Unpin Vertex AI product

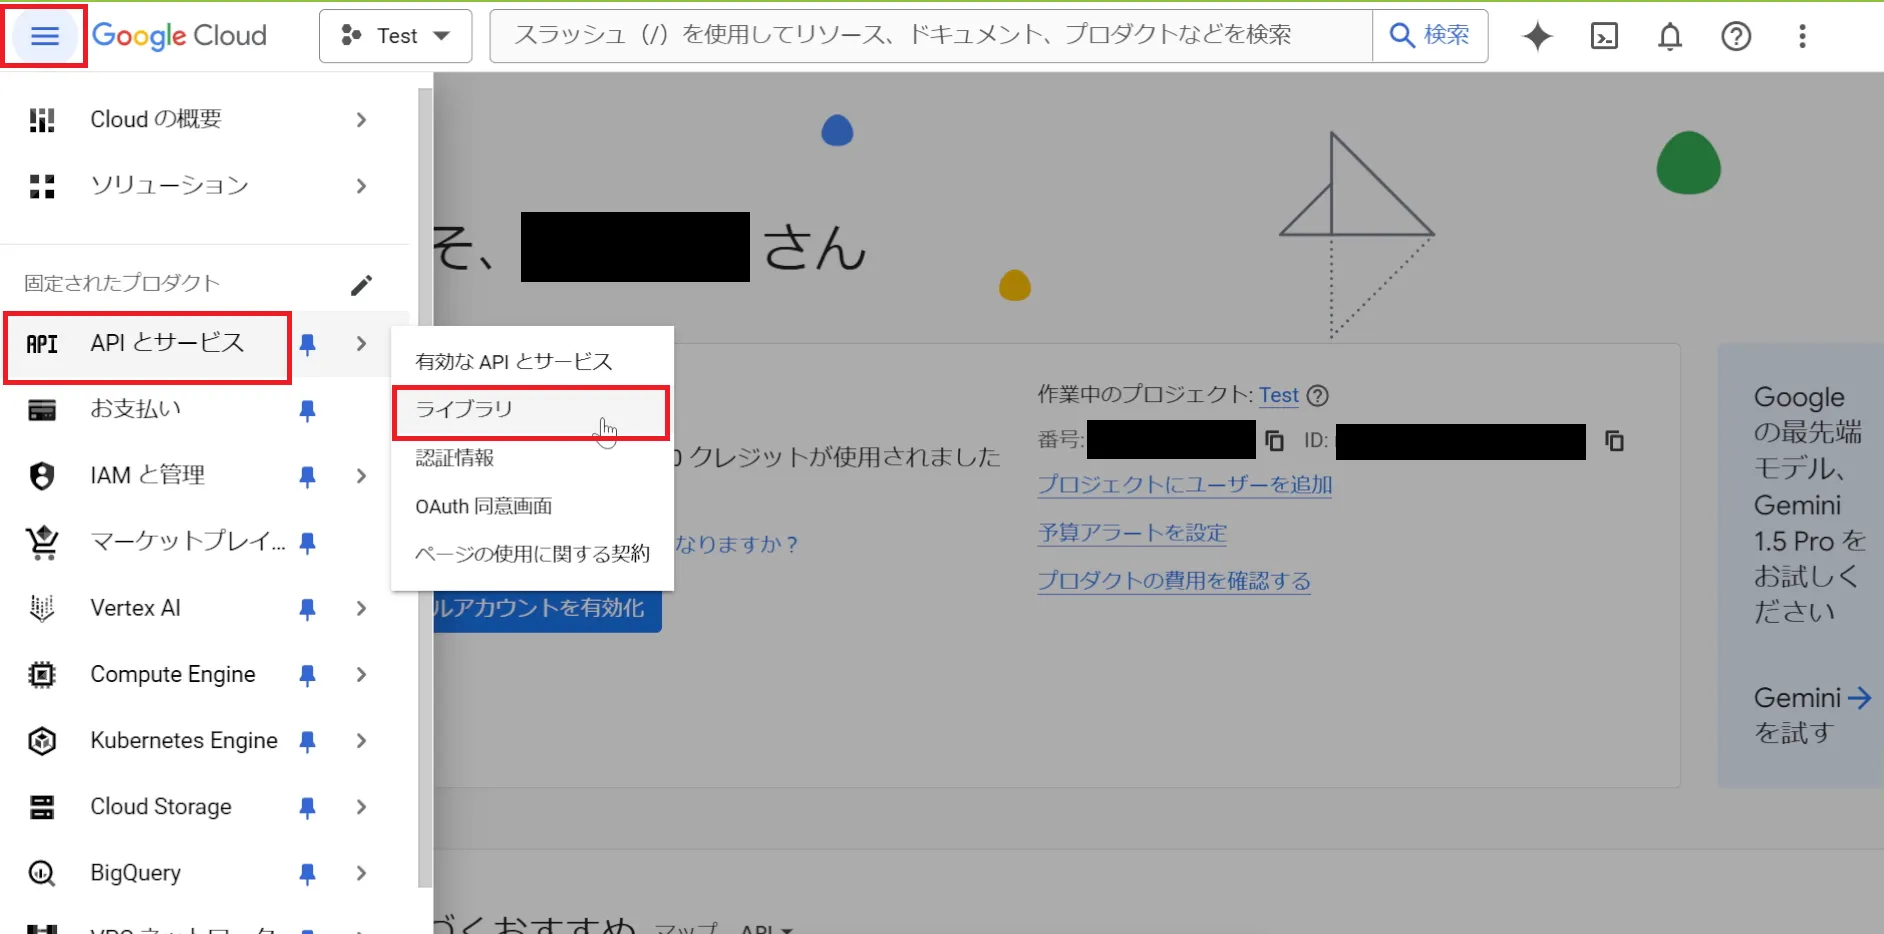coord(308,608)
